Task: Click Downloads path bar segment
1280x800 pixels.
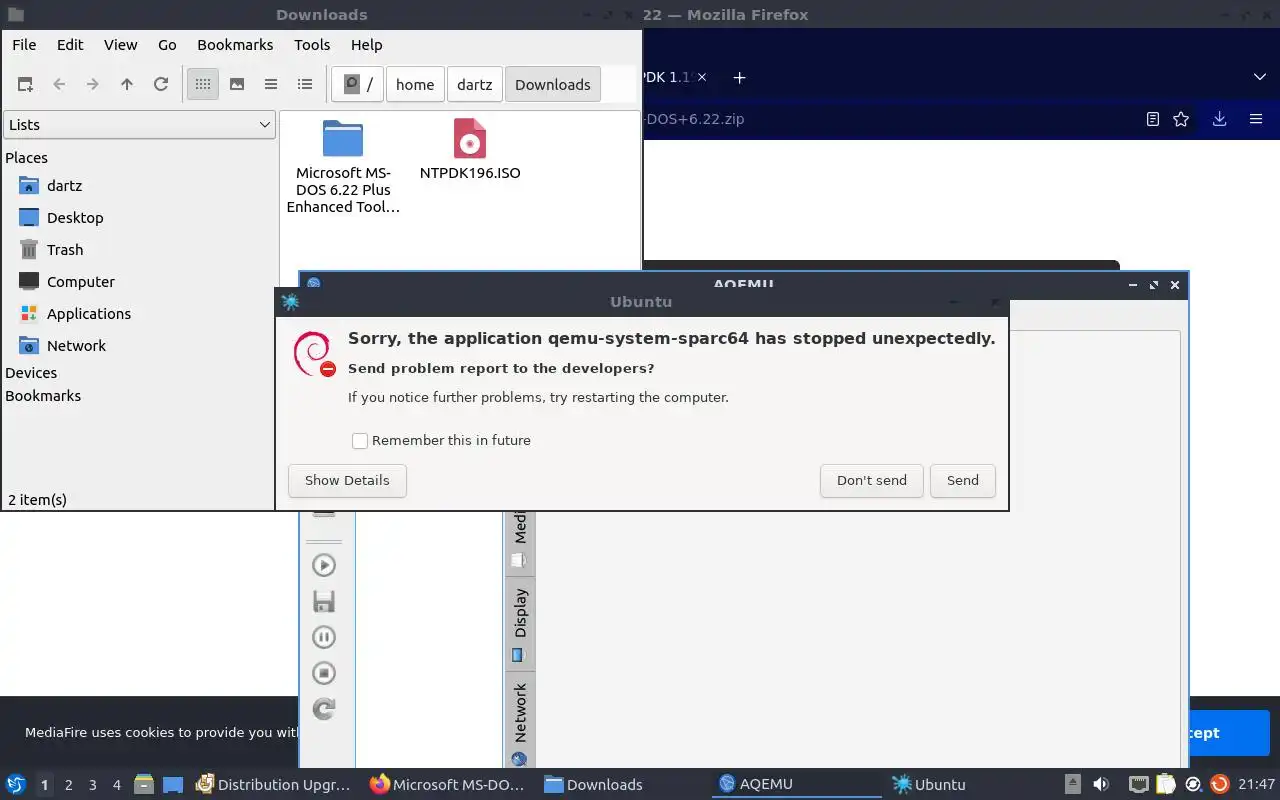Action: point(553,85)
